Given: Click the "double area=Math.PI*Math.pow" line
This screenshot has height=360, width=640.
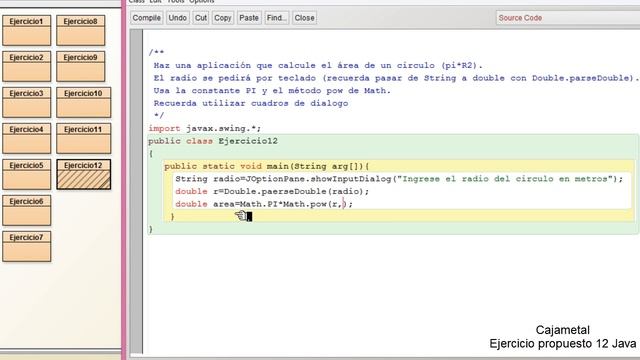Looking at the screenshot, I should (264, 204).
